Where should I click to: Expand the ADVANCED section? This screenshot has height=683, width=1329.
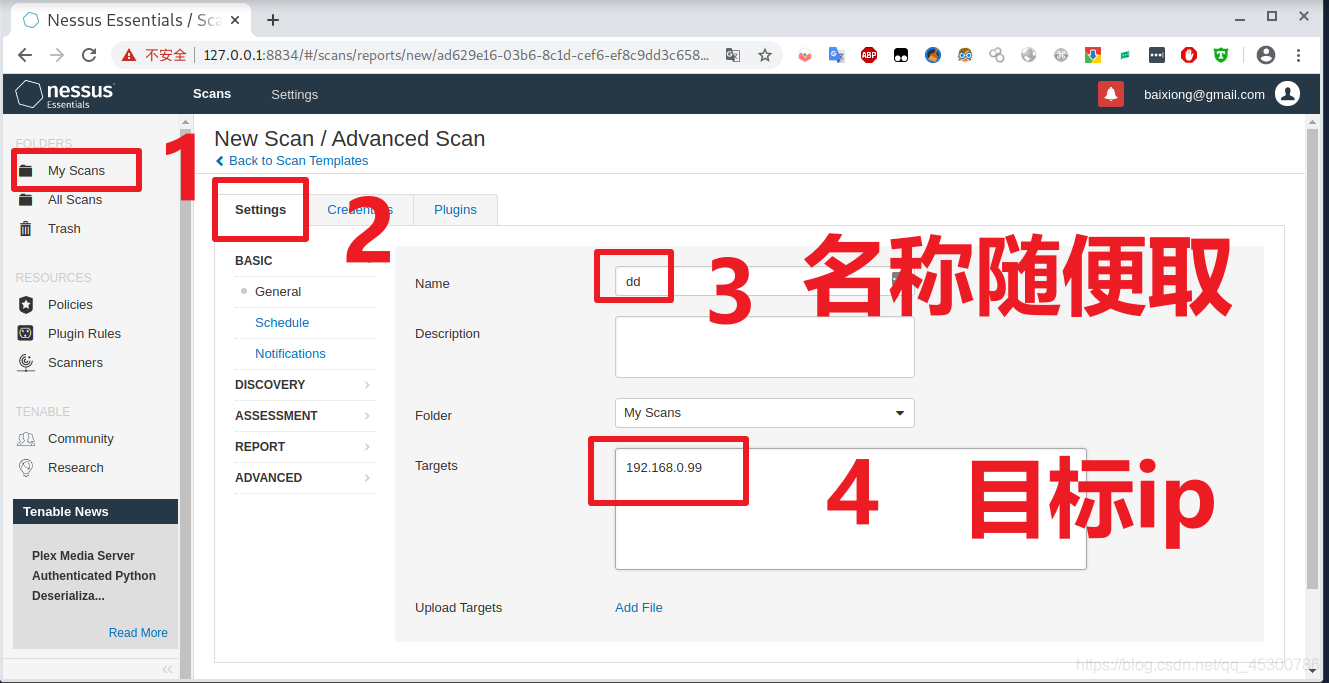(305, 477)
